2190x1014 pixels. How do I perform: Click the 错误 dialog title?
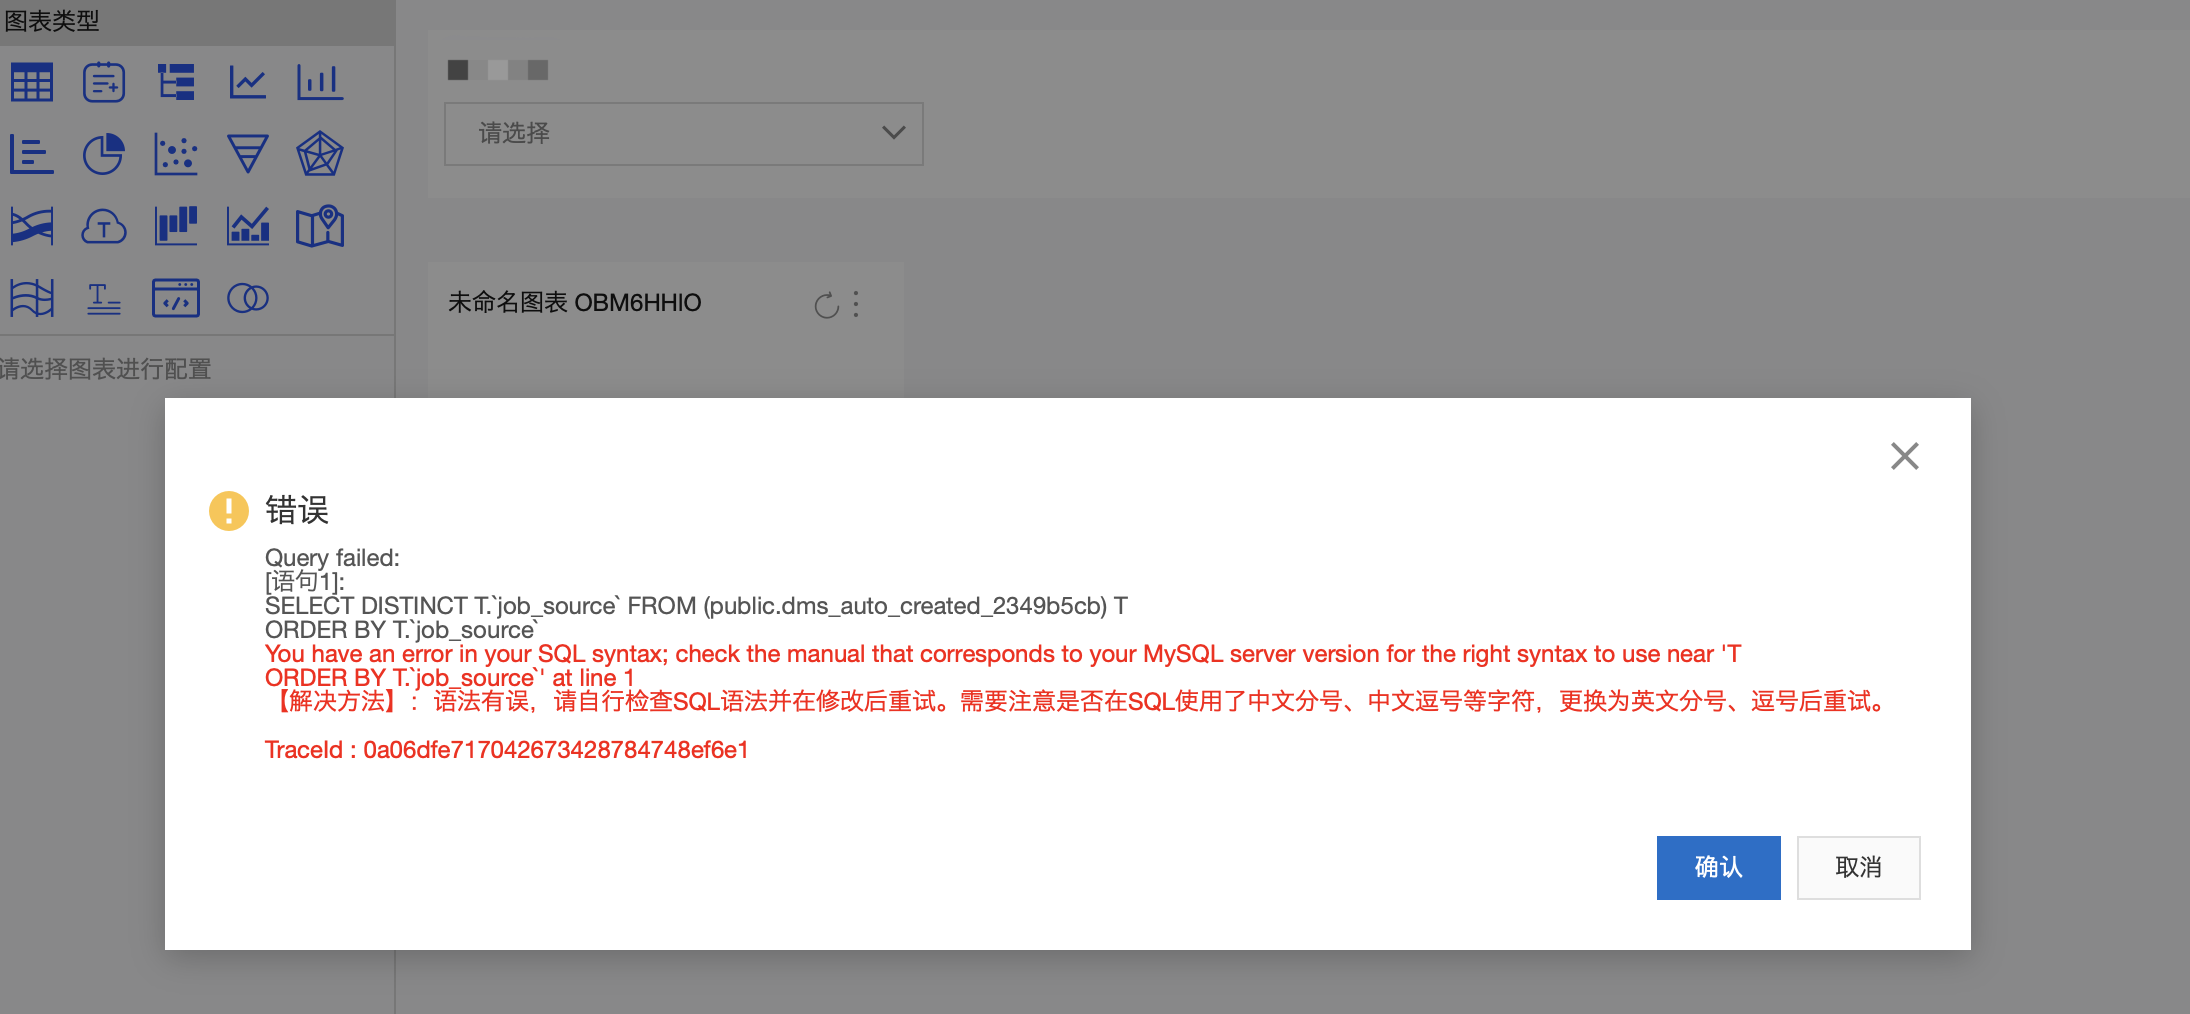[x=297, y=511]
